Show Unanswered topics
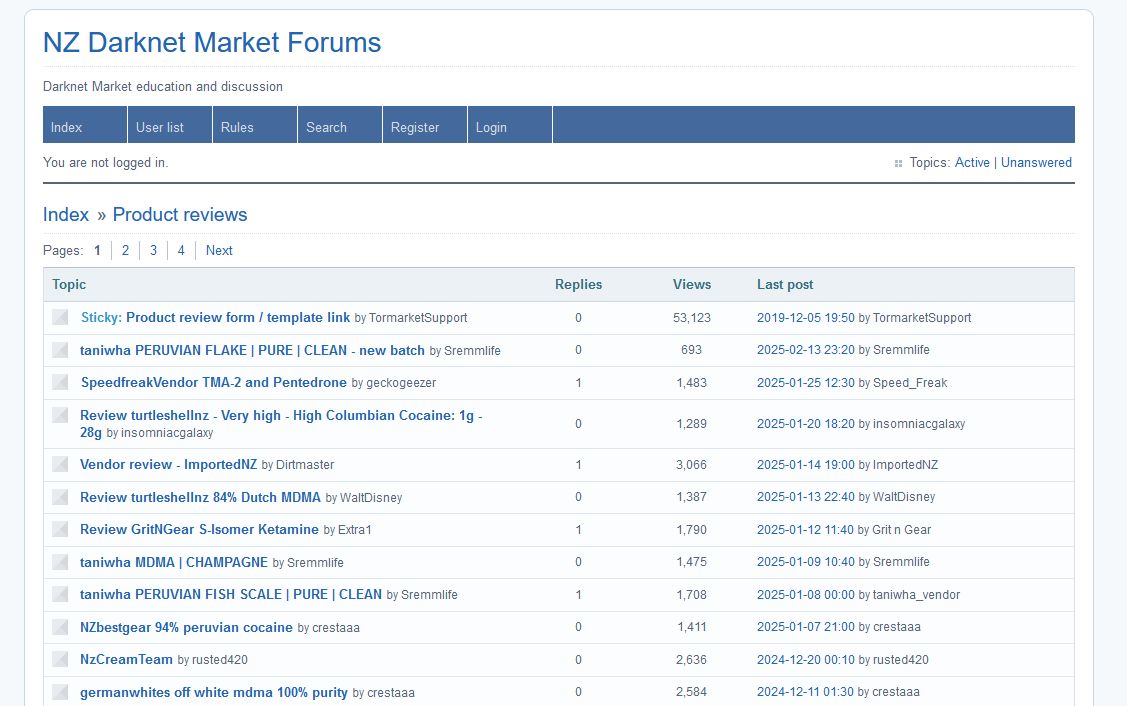1127x706 pixels. coord(1036,162)
